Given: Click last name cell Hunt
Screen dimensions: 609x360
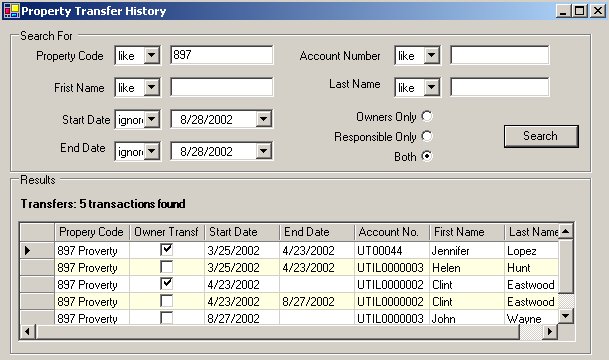Looking at the screenshot, I should pos(532,268).
